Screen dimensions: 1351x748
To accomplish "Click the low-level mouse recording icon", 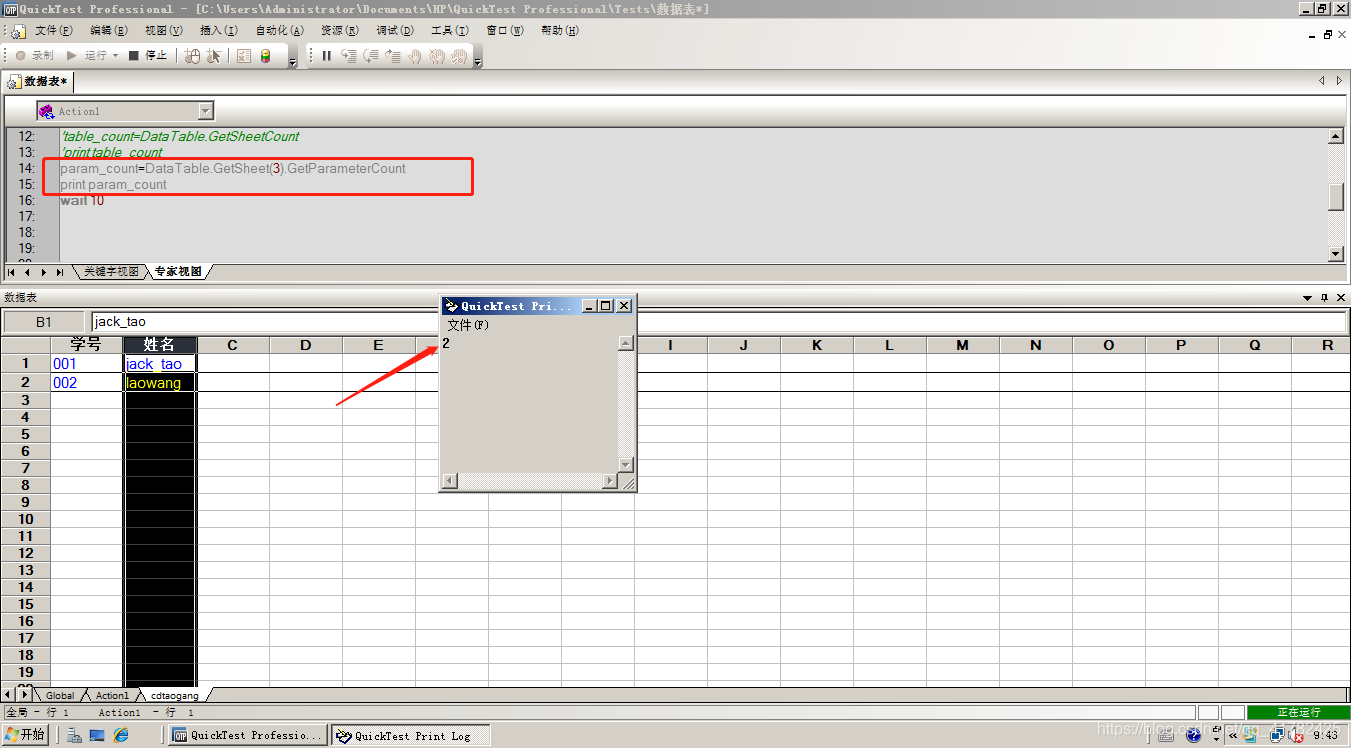I will tap(193, 56).
